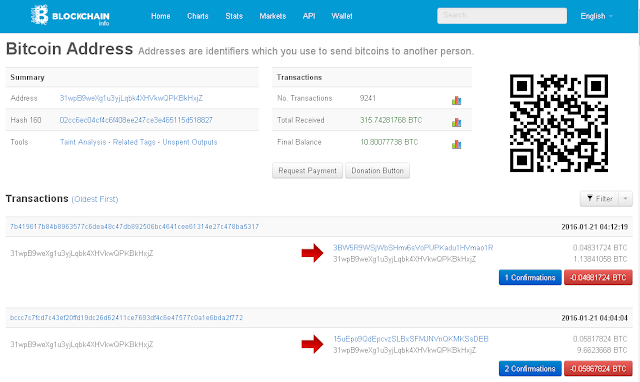Image resolution: width=640 pixels, height=382 pixels.
Task: Open the address link in Summary
Action: pyautogui.click(x=131, y=98)
